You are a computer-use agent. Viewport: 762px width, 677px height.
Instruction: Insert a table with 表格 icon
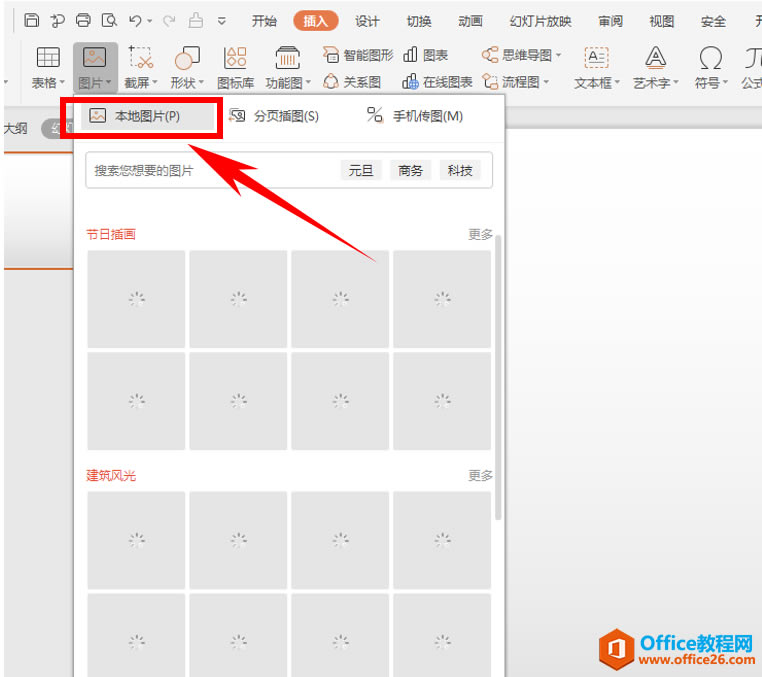click(x=48, y=68)
